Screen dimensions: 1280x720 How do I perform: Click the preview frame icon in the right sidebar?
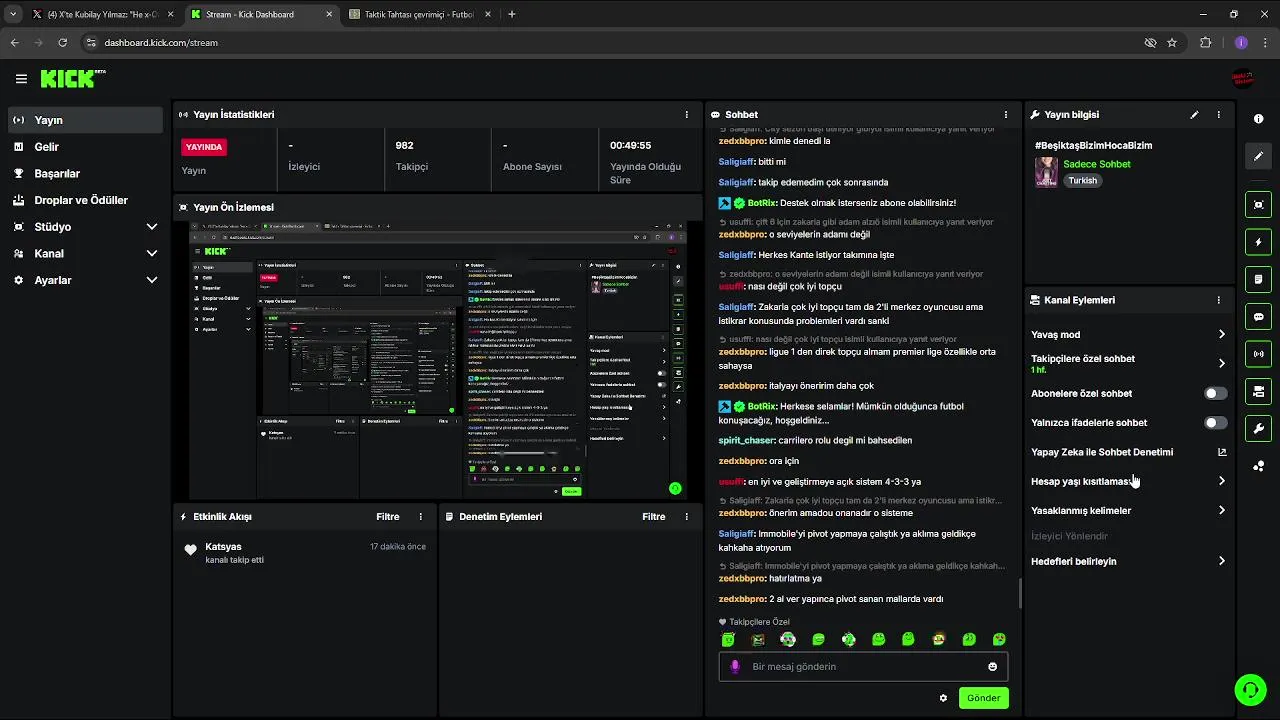click(1258, 204)
